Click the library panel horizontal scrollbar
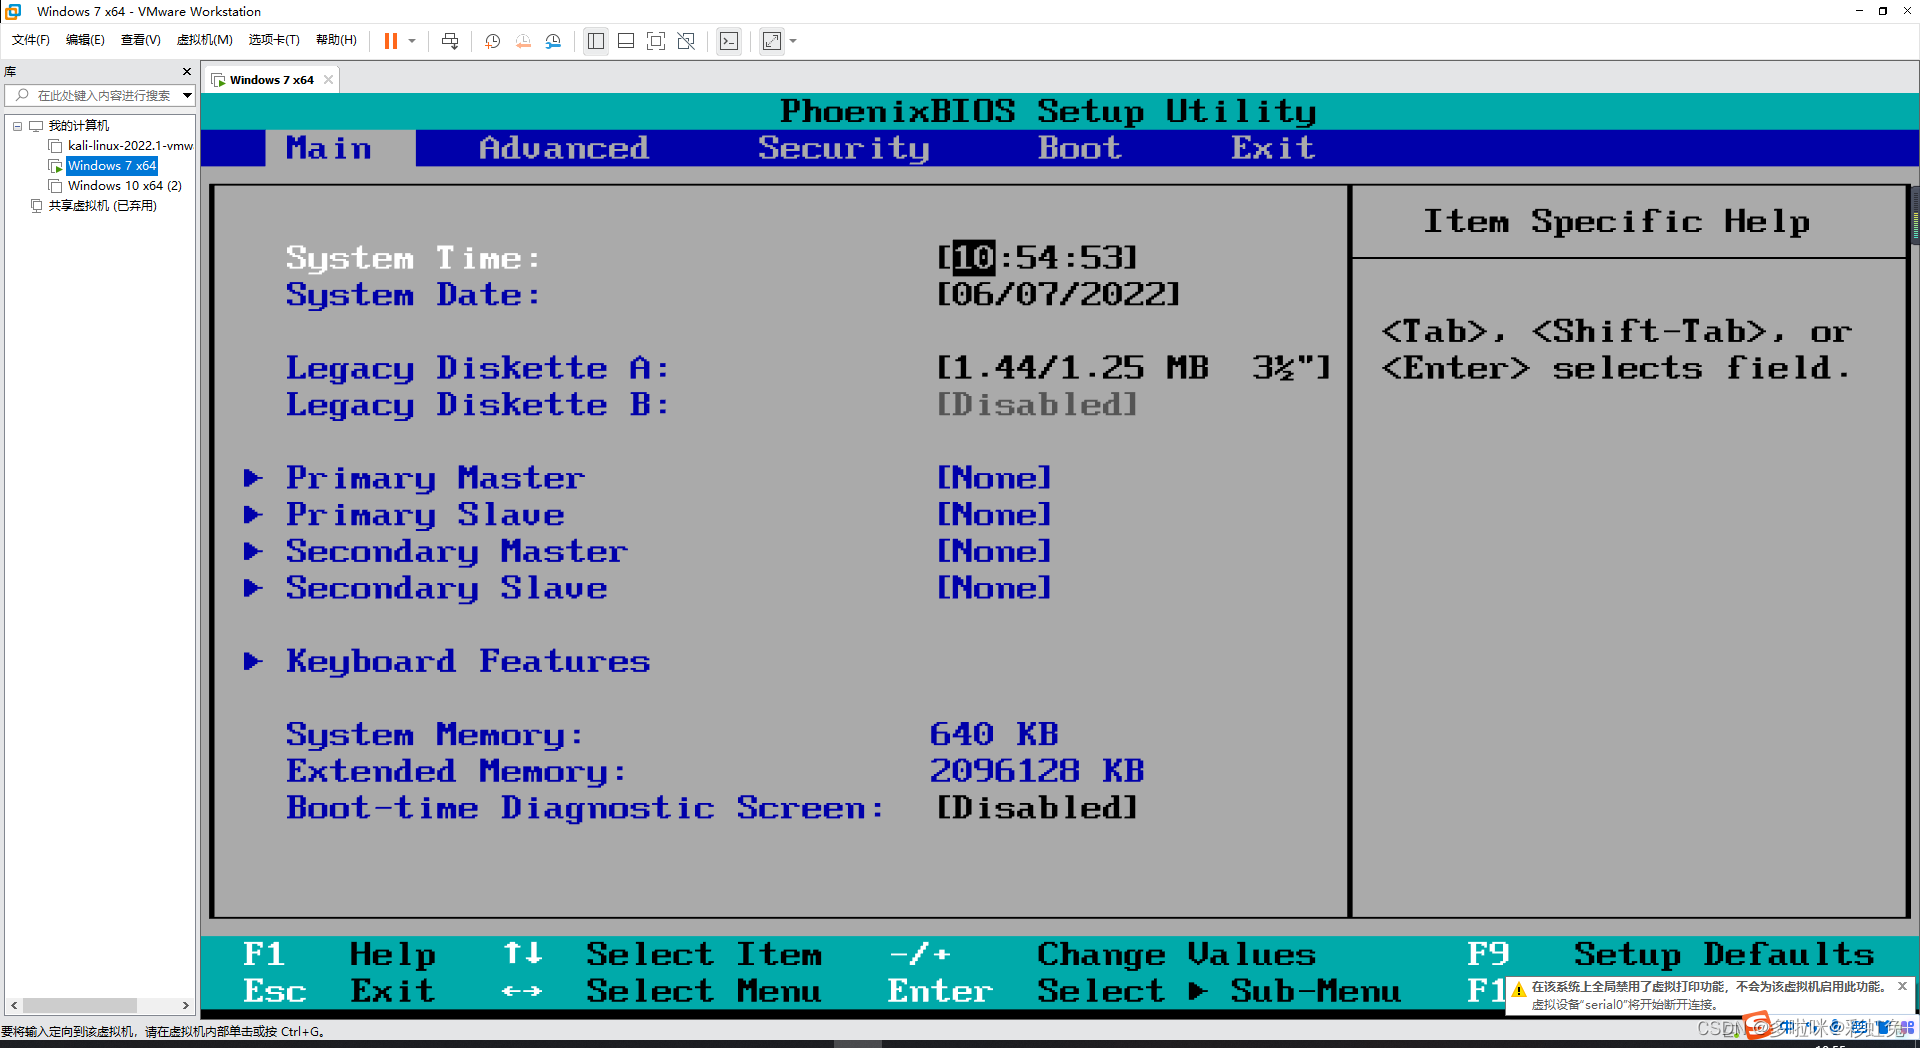 click(80, 1005)
